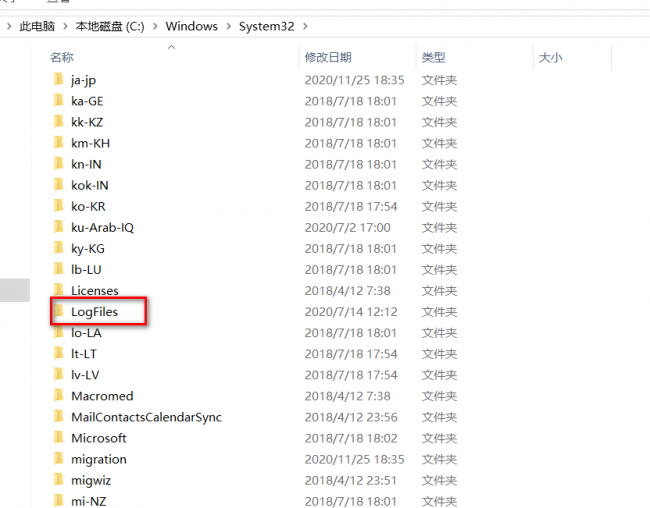The width and height of the screenshot is (650, 508).
Task: Select the Licenses folder name
Action: [95, 291]
